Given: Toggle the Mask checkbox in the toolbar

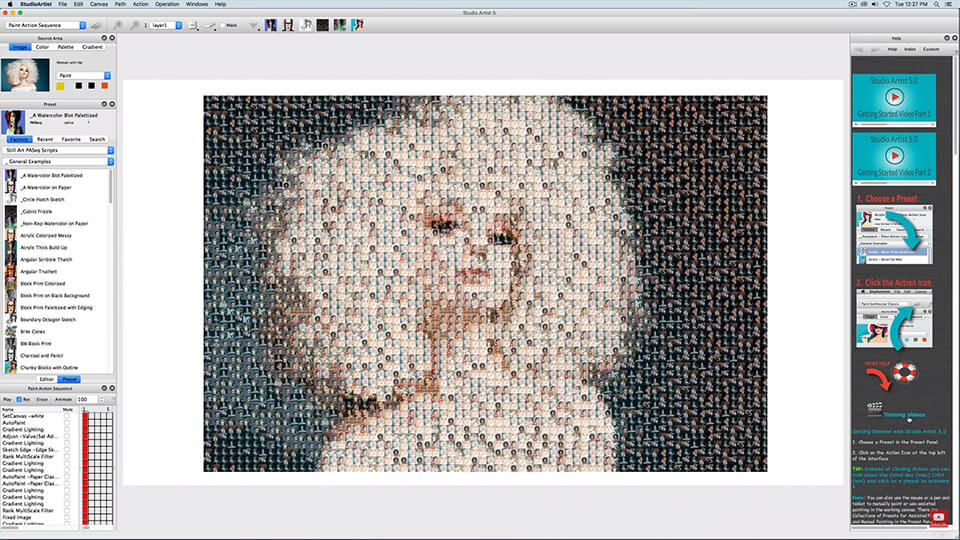Looking at the screenshot, I should 222,25.
